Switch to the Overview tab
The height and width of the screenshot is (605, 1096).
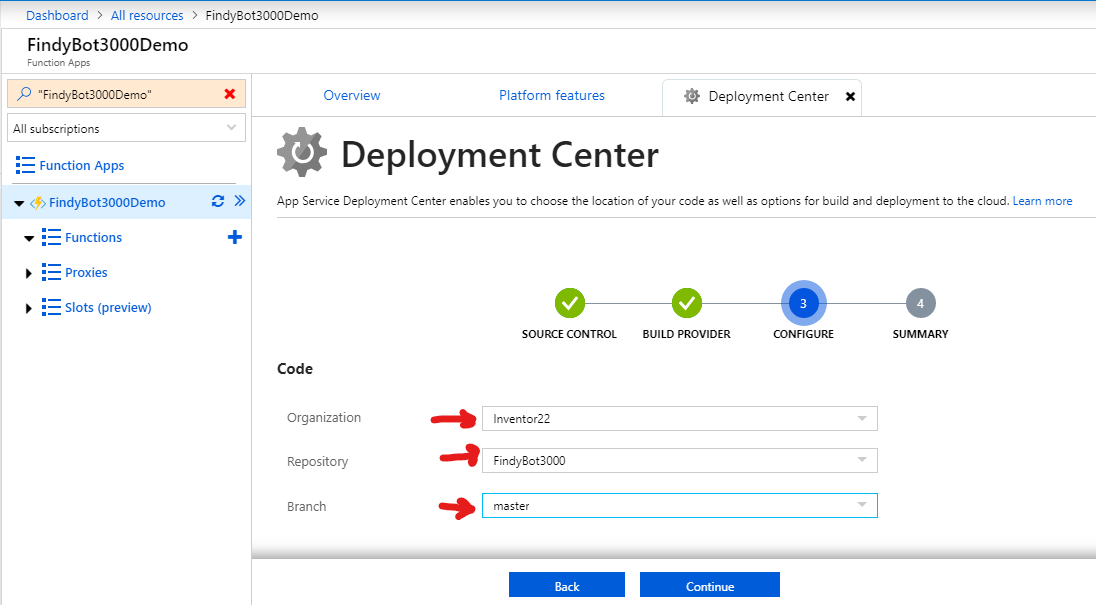(352, 96)
